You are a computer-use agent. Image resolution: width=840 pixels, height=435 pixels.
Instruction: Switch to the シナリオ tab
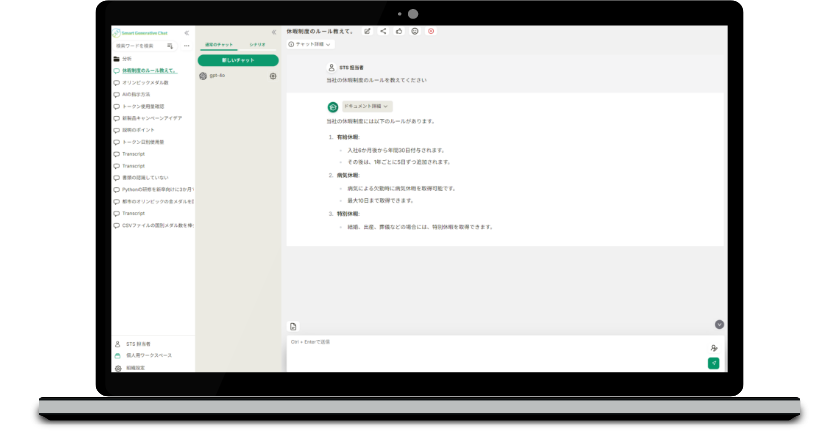pos(258,45)
